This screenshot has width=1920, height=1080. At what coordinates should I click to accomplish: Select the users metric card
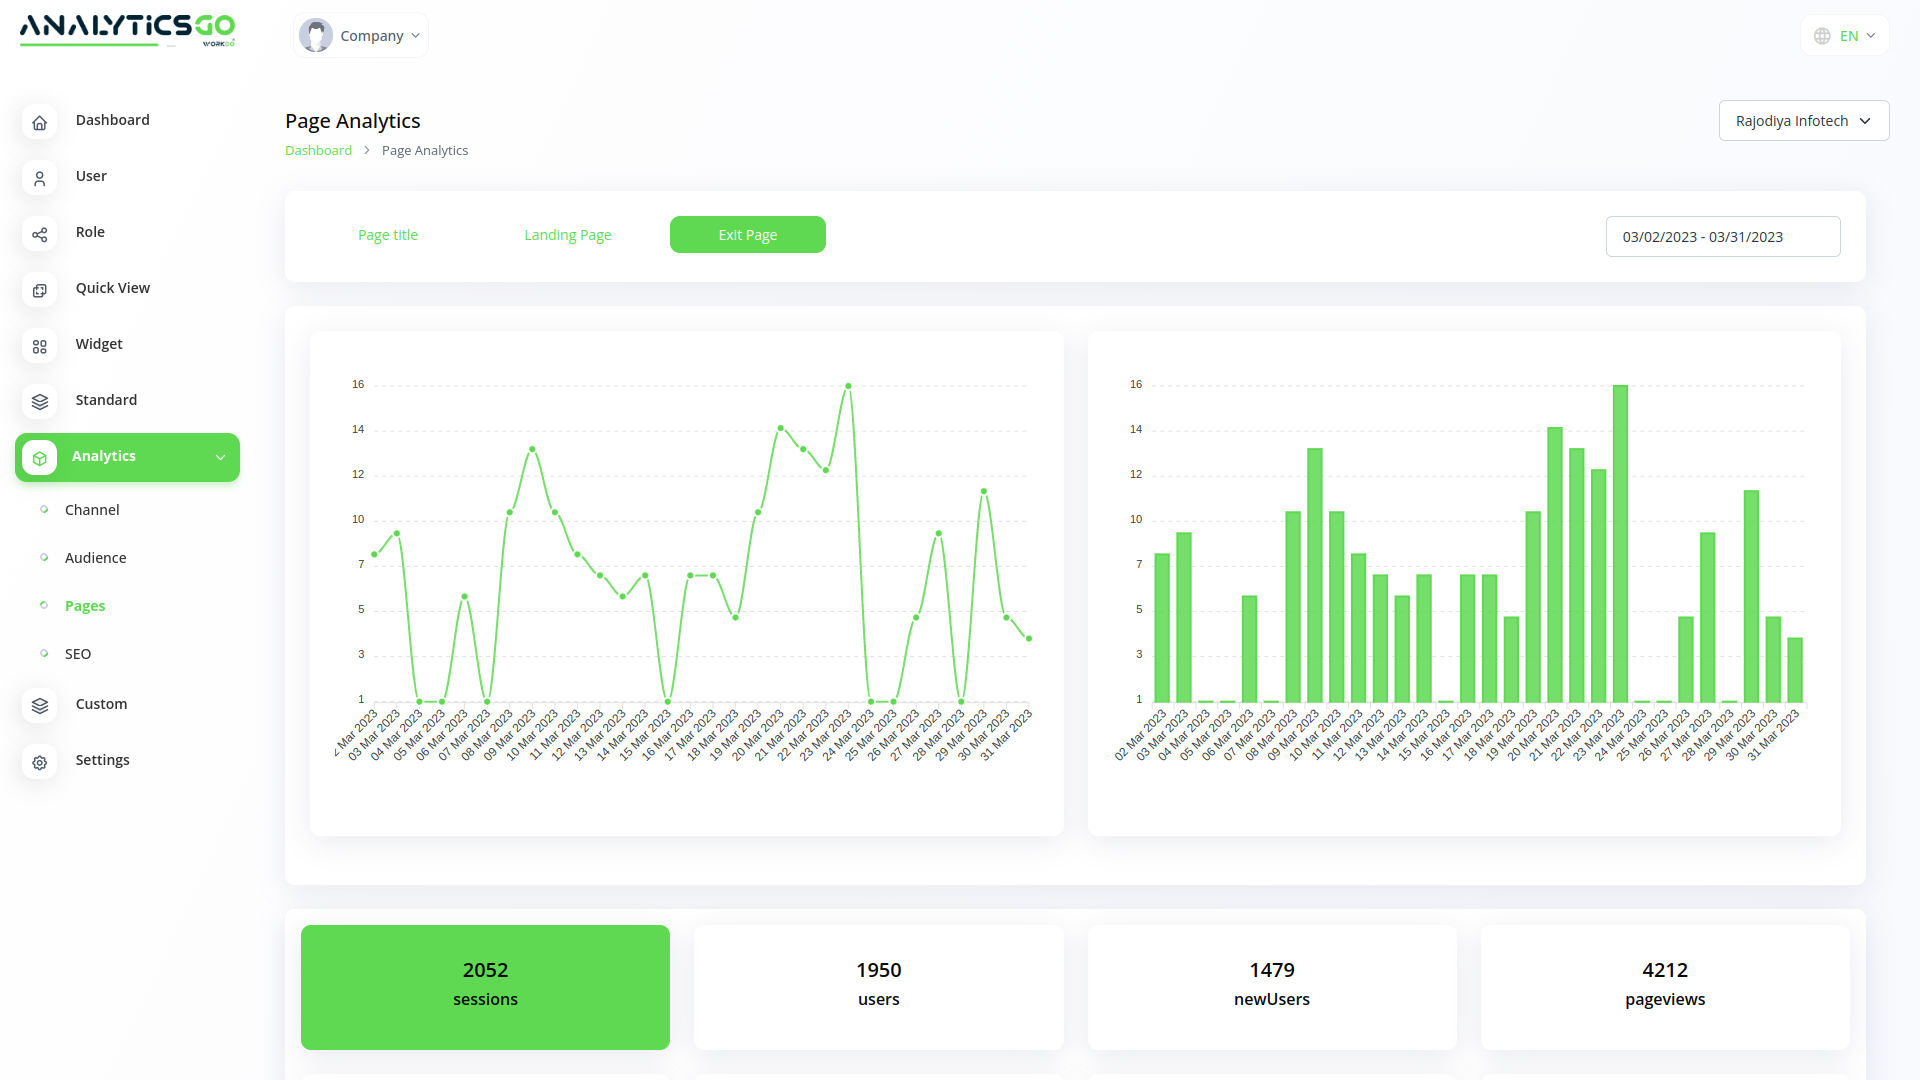point(878,986)
